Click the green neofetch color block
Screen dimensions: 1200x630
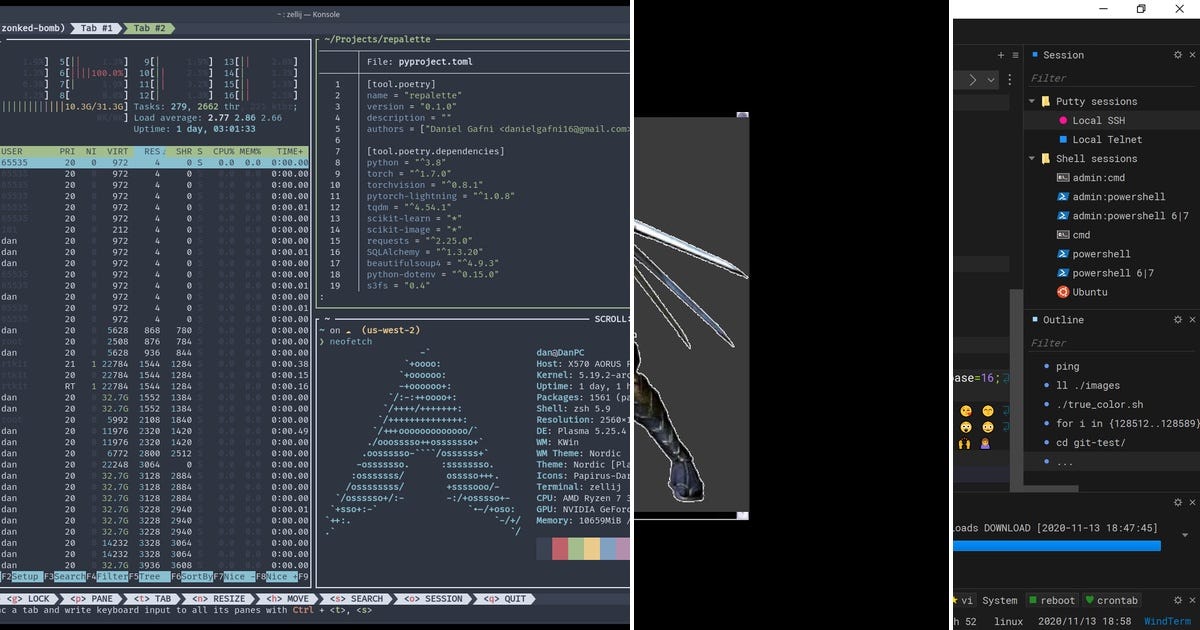[x=575, y=549]
